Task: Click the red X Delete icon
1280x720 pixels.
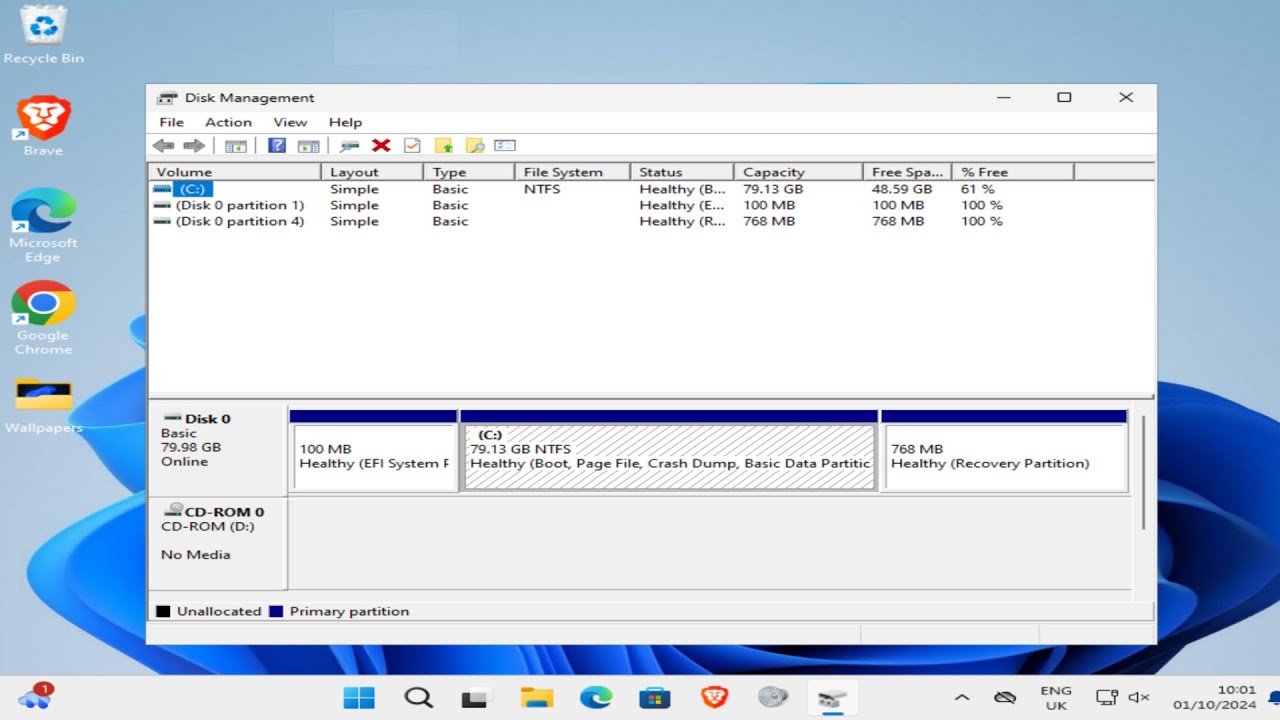Action: click(381, 146)
